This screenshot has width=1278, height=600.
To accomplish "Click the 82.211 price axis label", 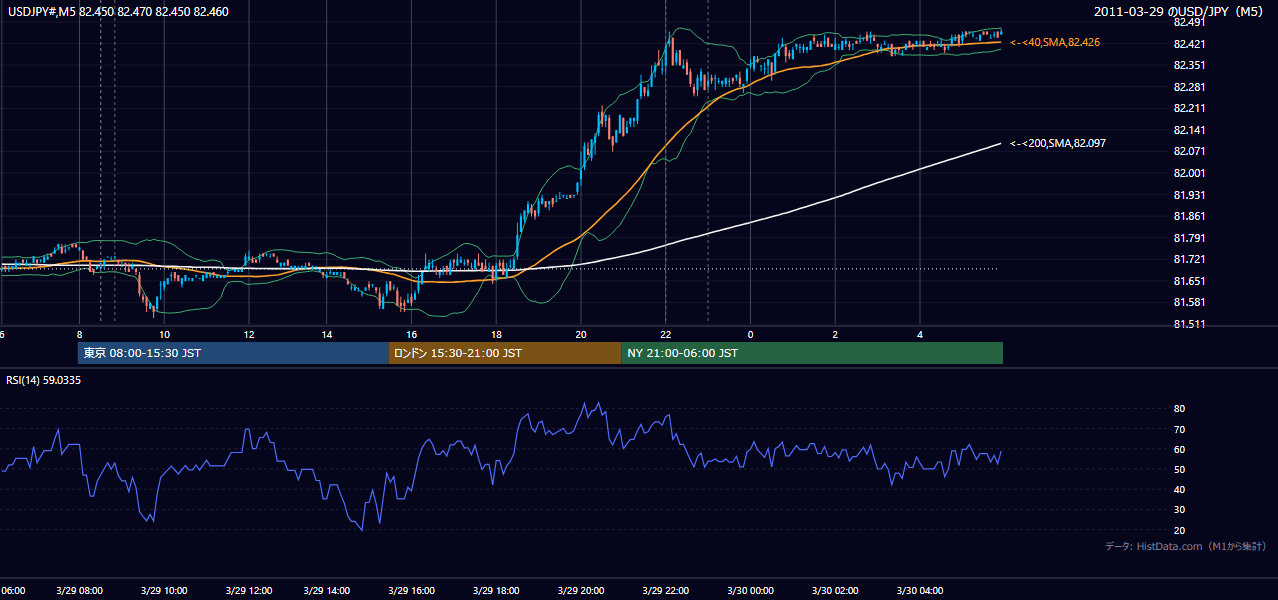I will tap(1187, 108).
